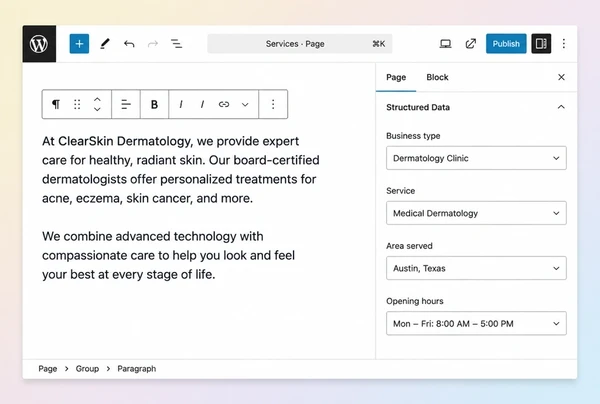Toggle first italic formatting button
This screenshot has height=404, width=600.
181,104
